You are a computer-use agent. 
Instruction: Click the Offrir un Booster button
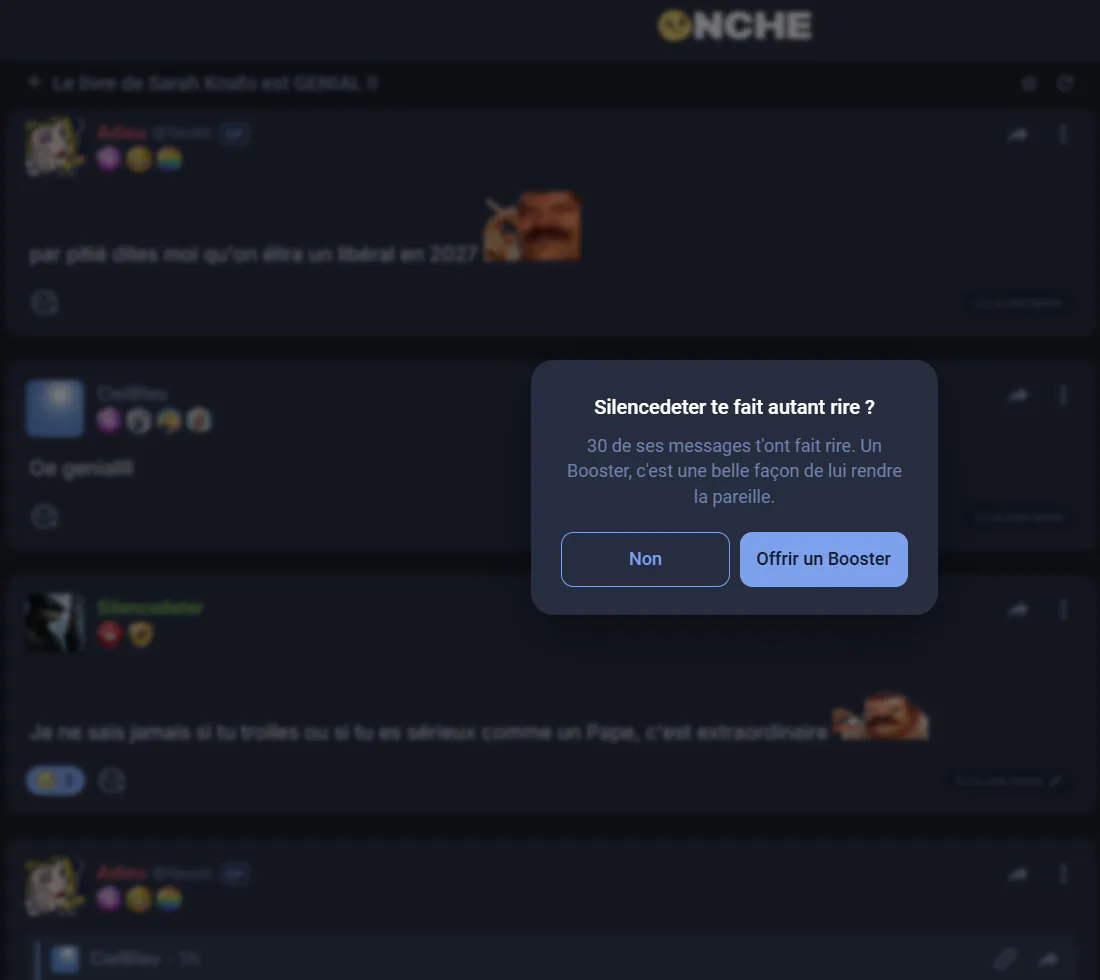pyautogui.click(x=824, y=559)
